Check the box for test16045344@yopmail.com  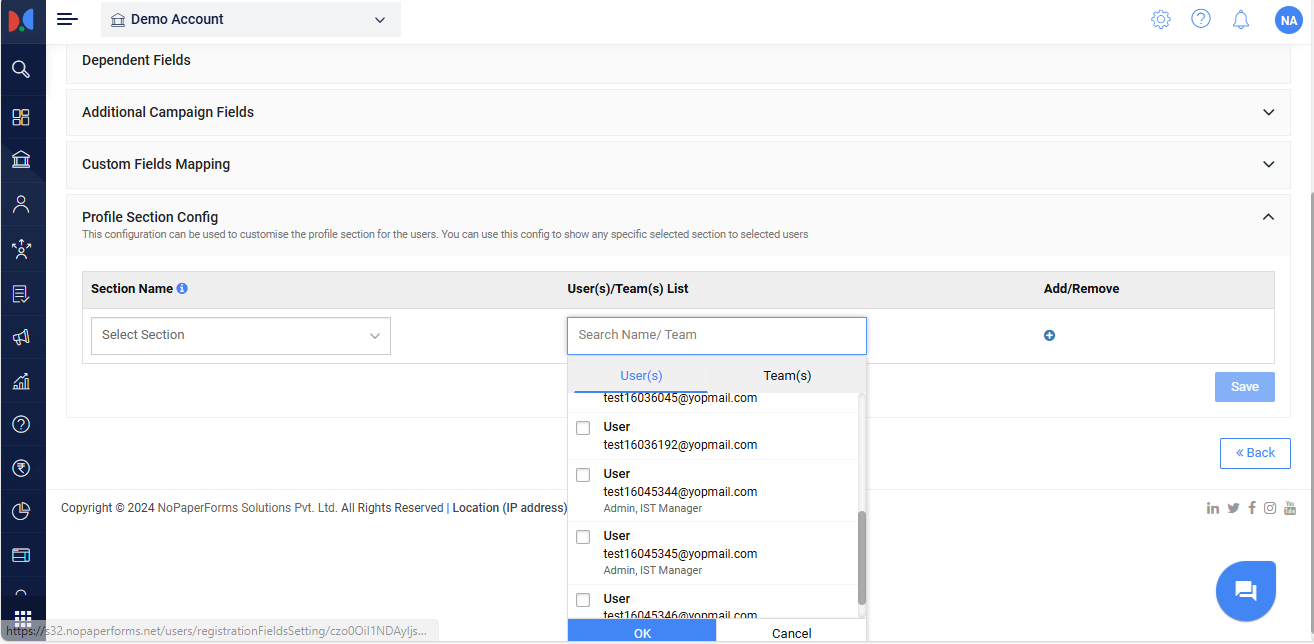583,475
